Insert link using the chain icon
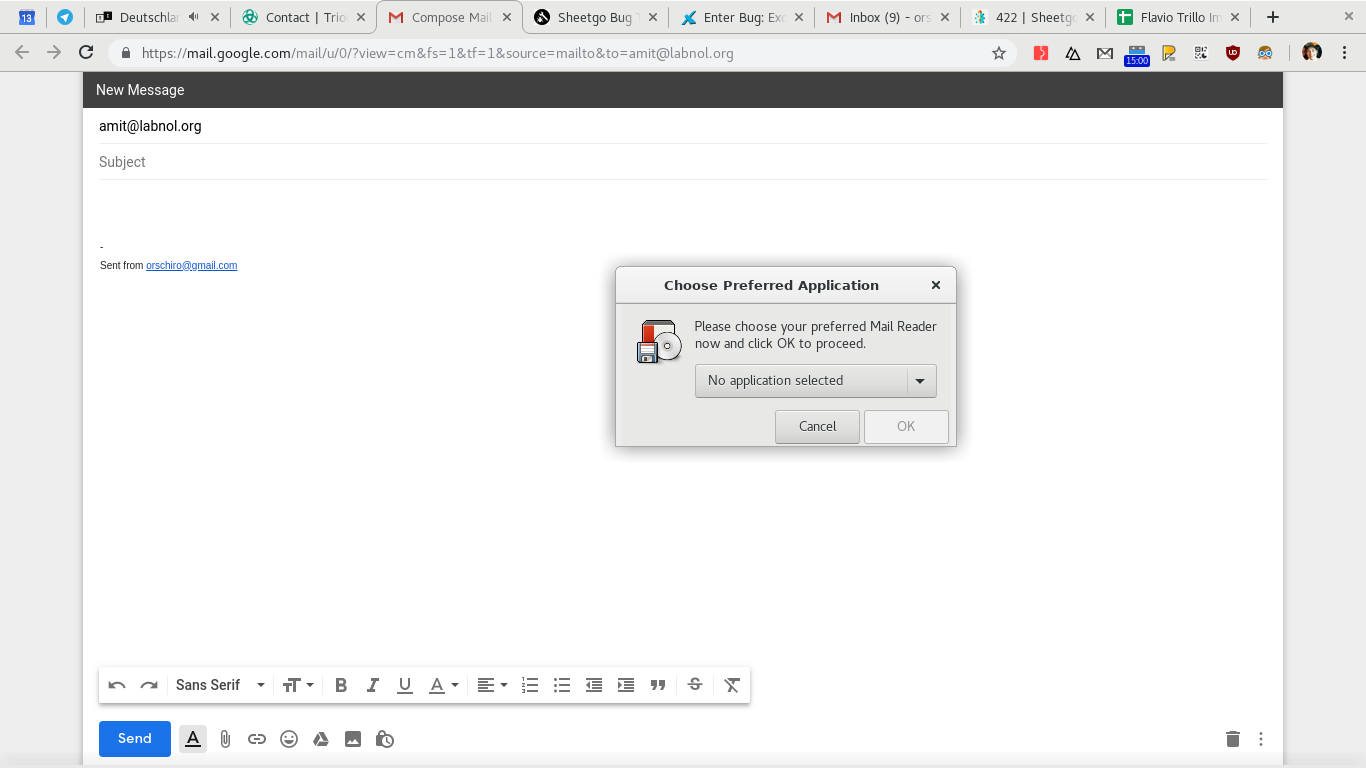This screenshot has height=768, width=1366. pyautogui.click(x=257, y=739)
